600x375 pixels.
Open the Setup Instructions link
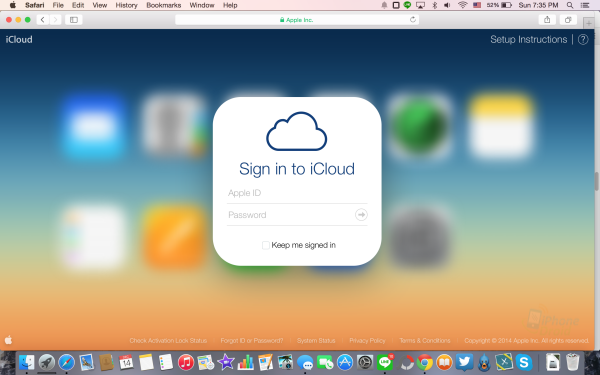528,39
